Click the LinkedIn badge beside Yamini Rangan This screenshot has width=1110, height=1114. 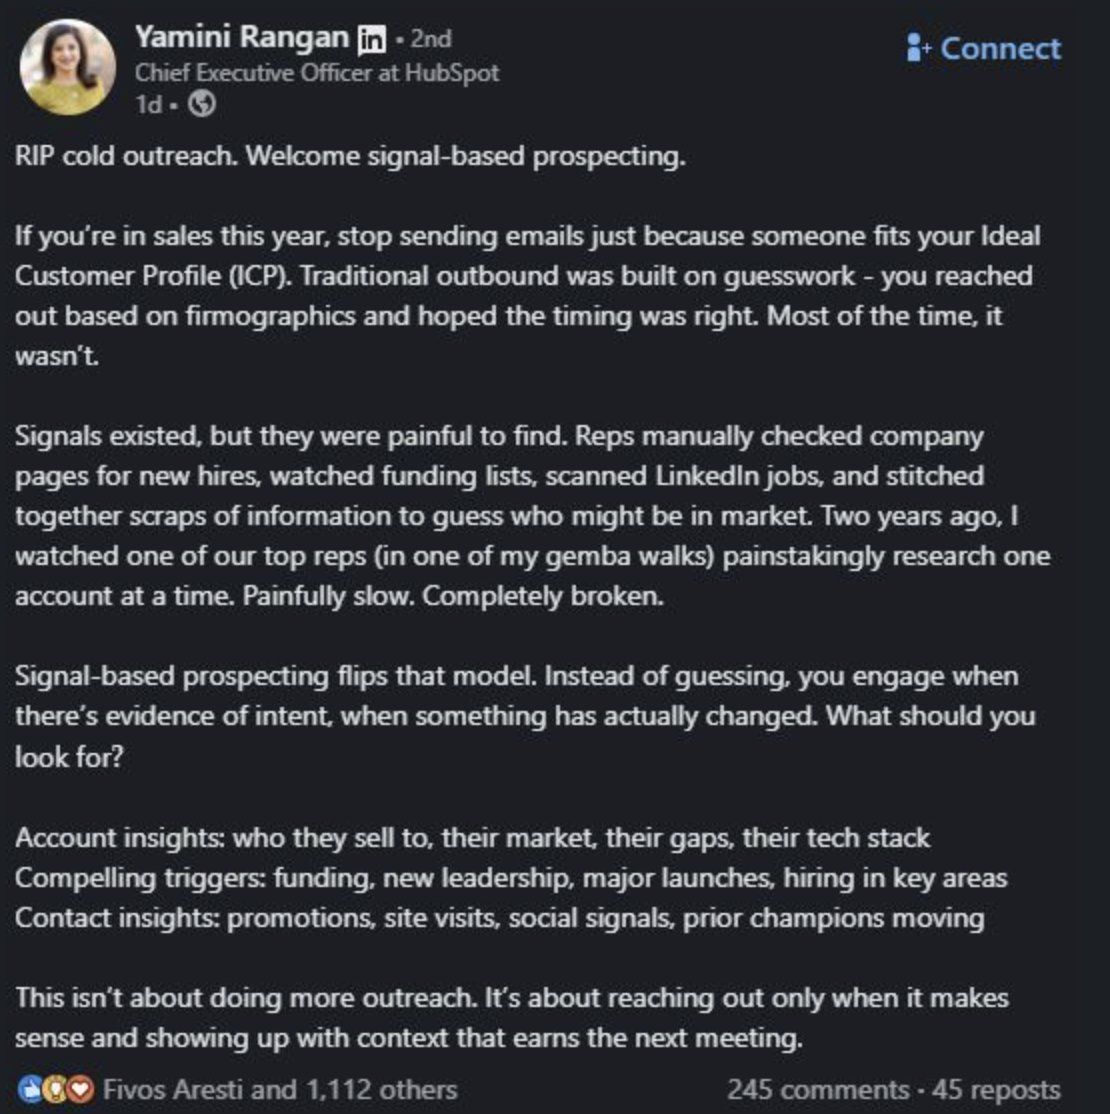point(371,39)
